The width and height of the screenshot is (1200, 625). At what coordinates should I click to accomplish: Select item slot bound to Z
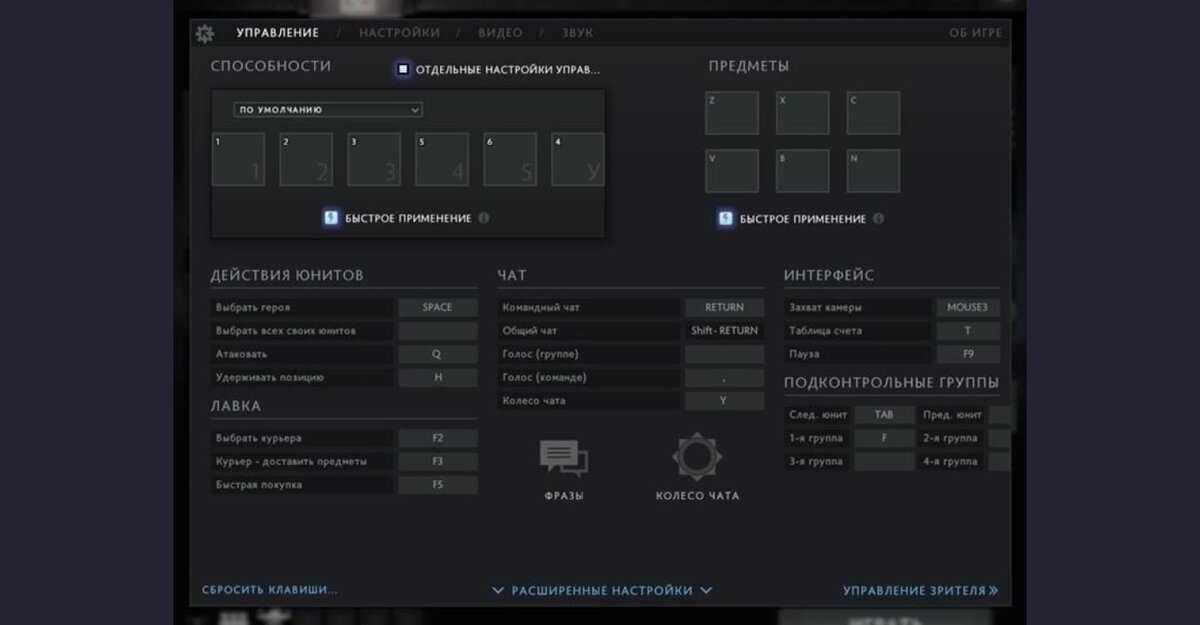731,113
